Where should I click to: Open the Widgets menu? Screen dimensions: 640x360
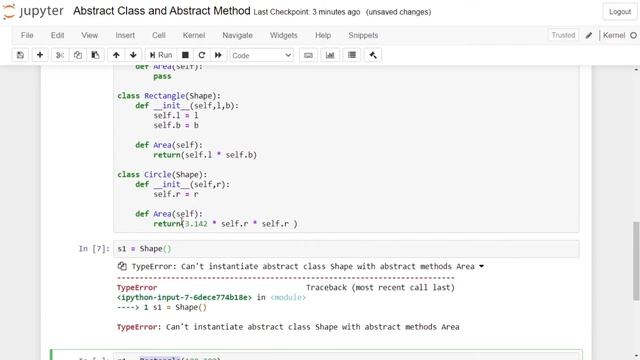click(284, 36)
